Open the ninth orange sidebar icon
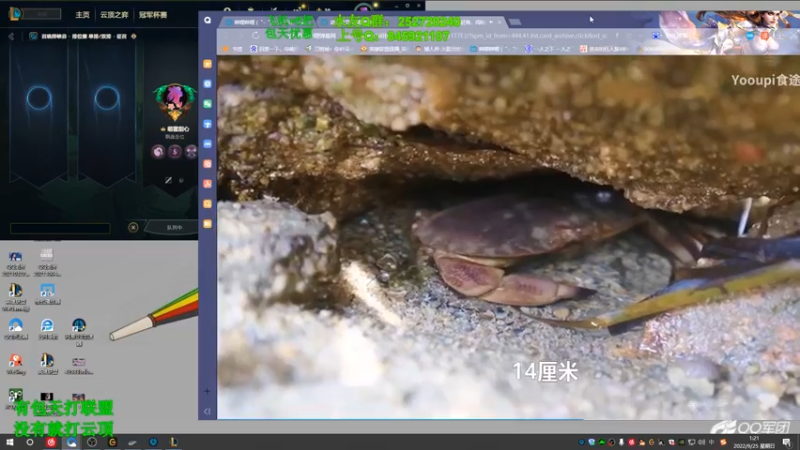The image size is (800, 450). 207,223
